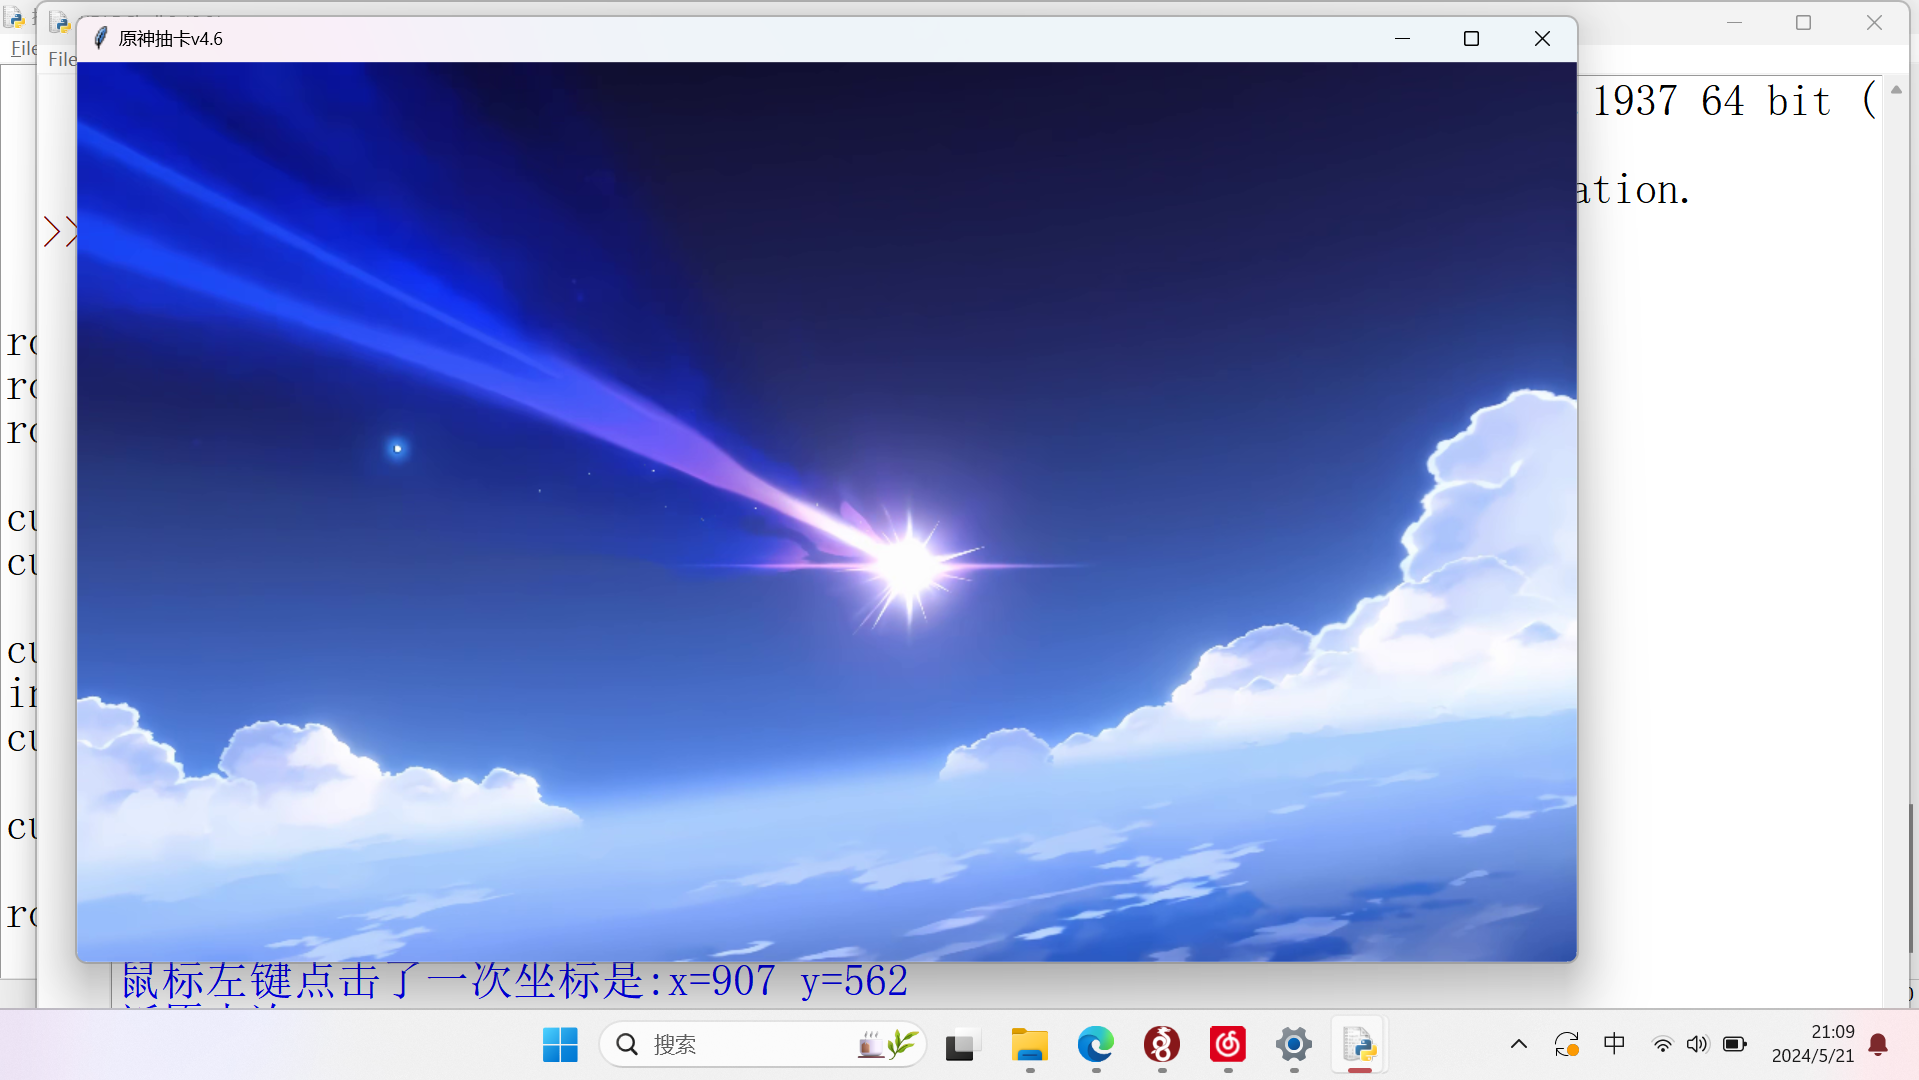Viewport: 1919px width, 1080px height.
Task: Open NetEase Cloud Music on taskbar
Action: tap(1228, 1045)
